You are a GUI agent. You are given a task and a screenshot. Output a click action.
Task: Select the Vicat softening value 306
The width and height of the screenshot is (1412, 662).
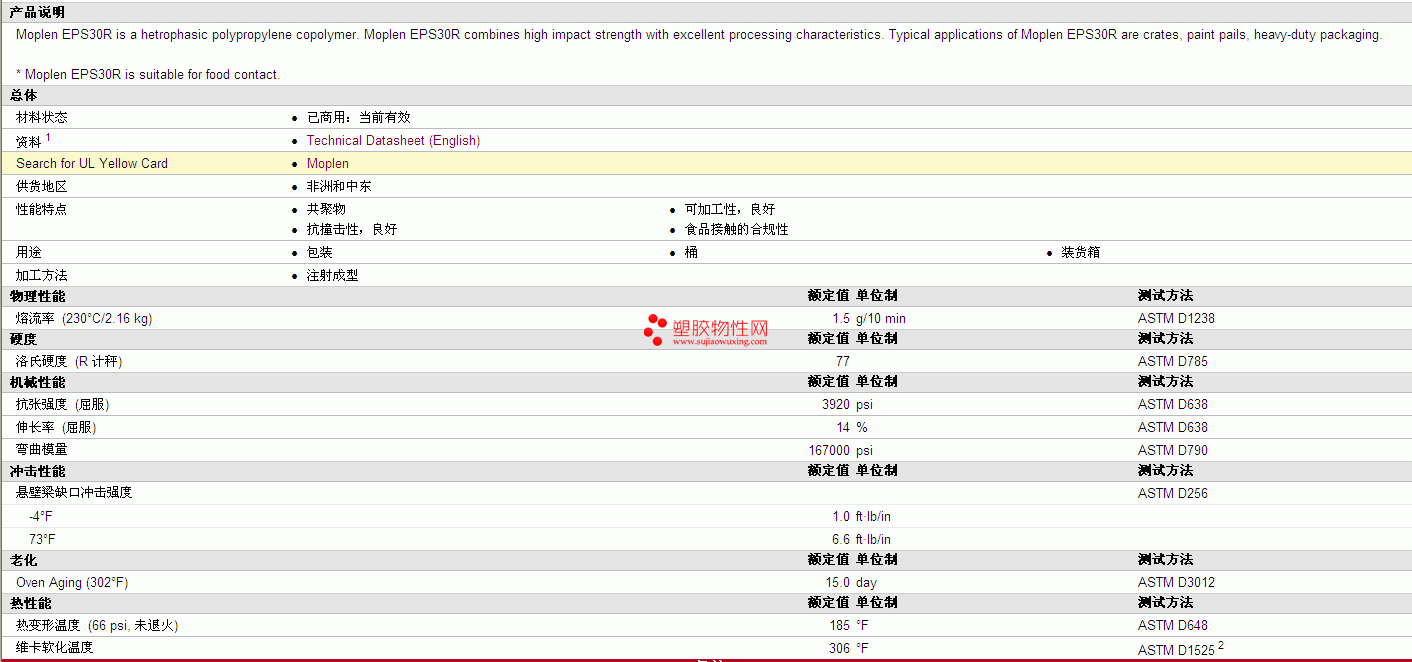click(x=839, y=649)
